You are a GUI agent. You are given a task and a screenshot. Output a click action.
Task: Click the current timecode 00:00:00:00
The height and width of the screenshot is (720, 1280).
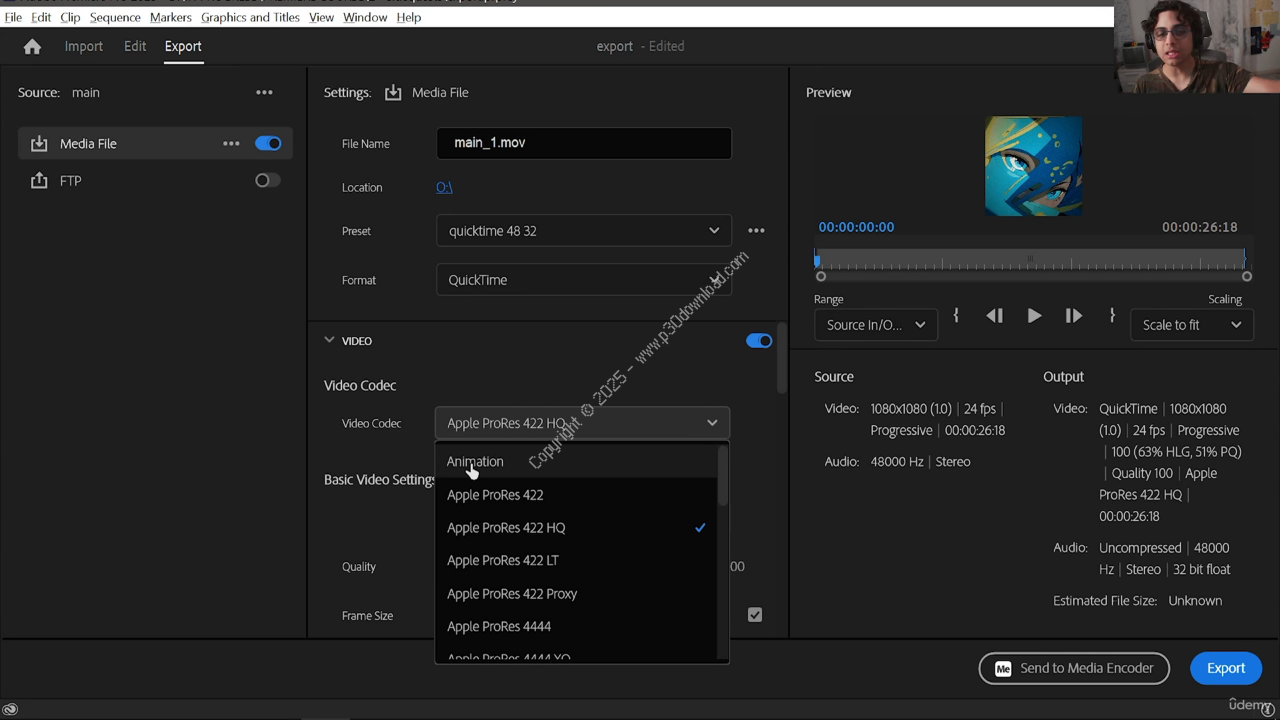pyautogui.click(x=856, y=227)
